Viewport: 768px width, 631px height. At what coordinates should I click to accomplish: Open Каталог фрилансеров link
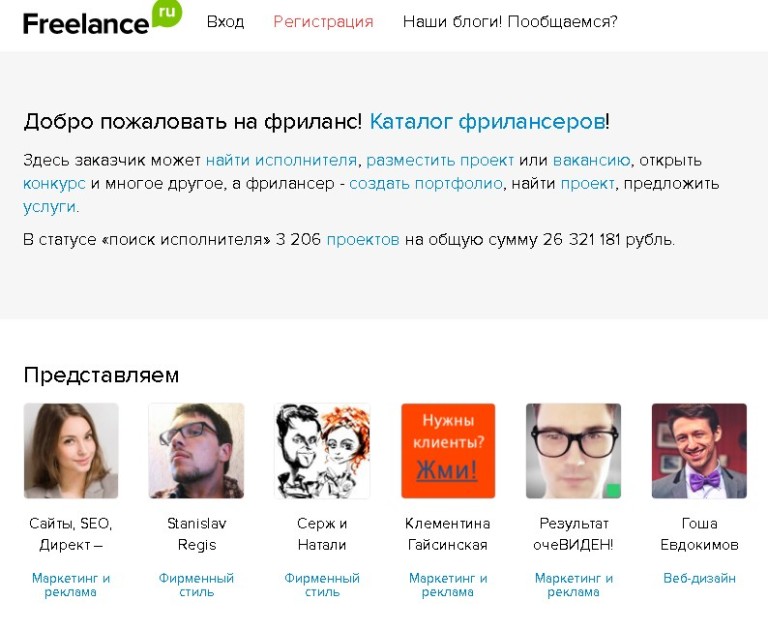[x=487, y=121]
